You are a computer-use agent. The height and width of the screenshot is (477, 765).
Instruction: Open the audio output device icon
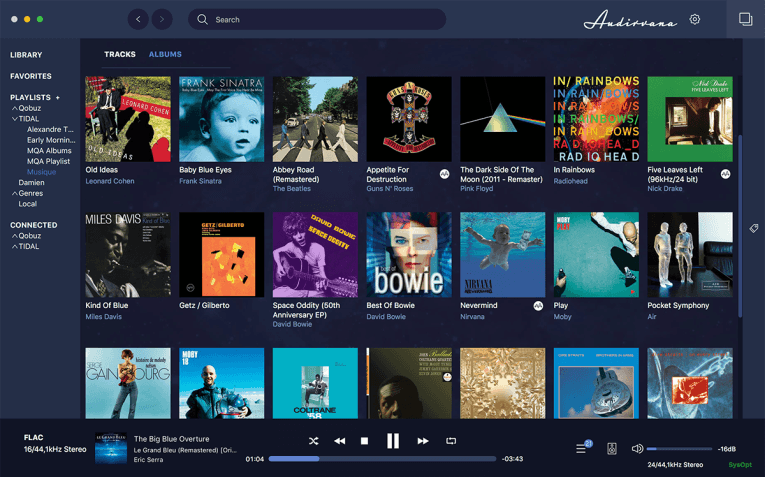coord(612,449)
